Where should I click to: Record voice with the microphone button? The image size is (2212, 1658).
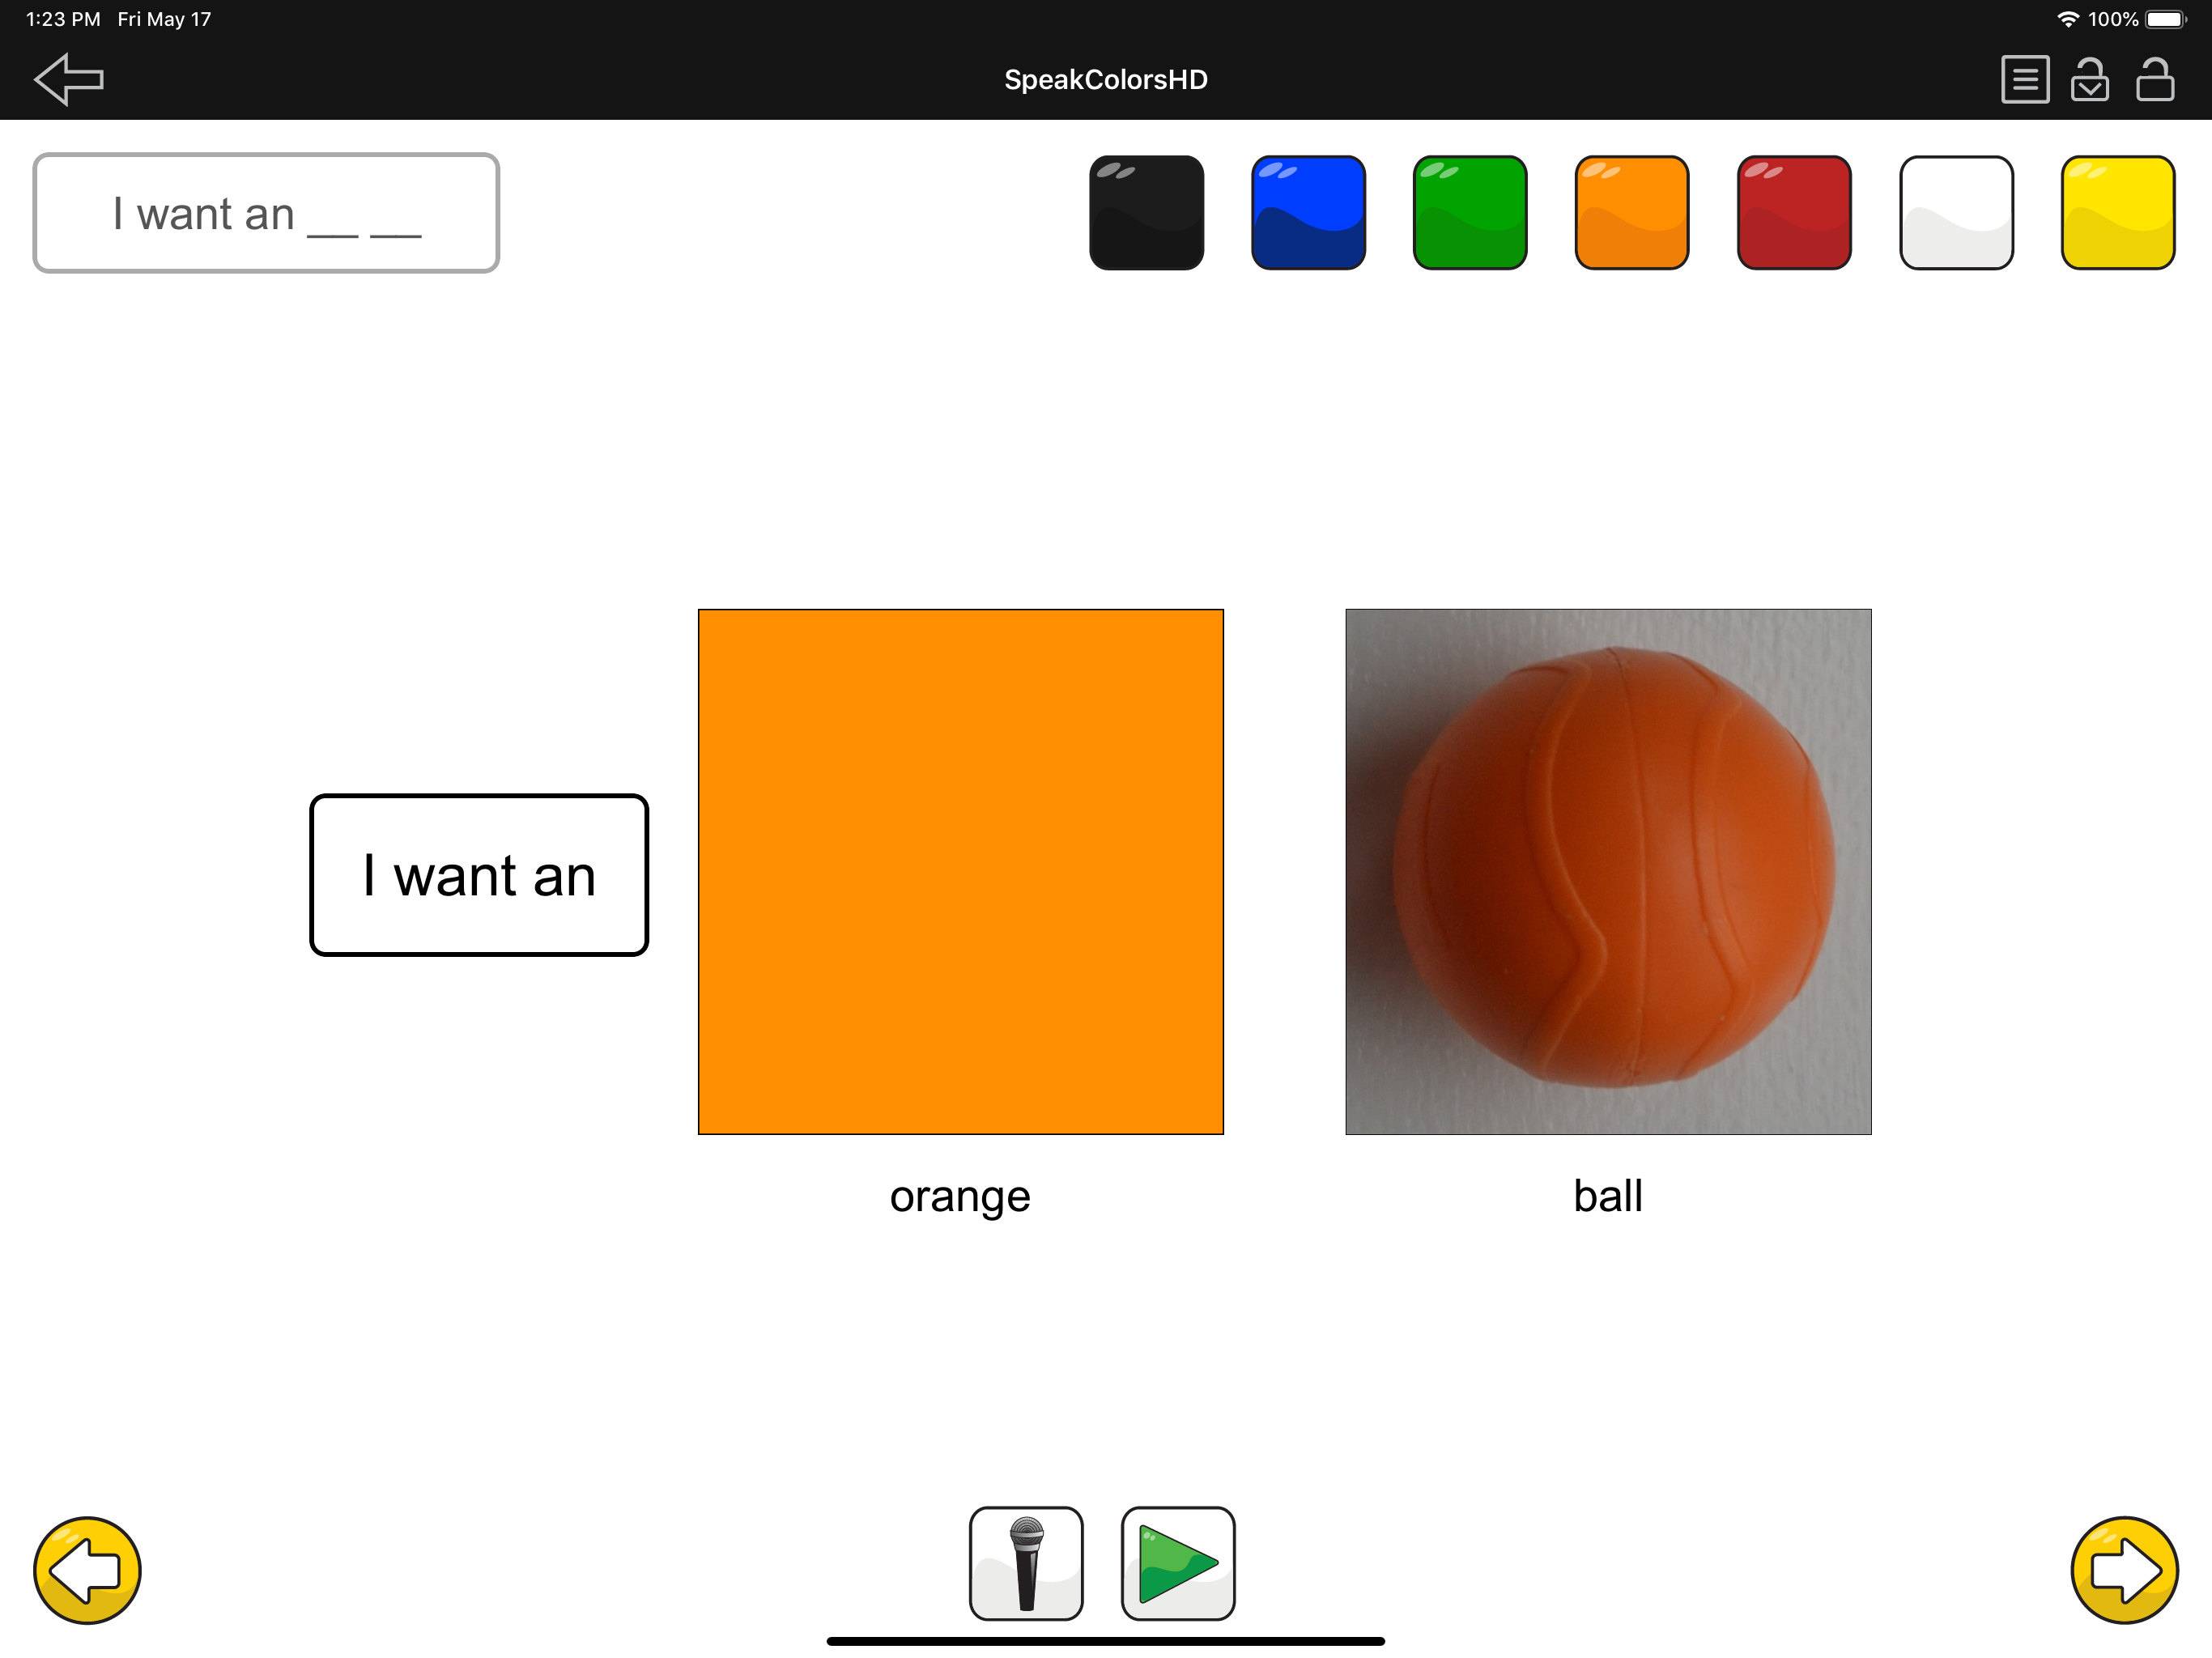click(1026, 1563)
